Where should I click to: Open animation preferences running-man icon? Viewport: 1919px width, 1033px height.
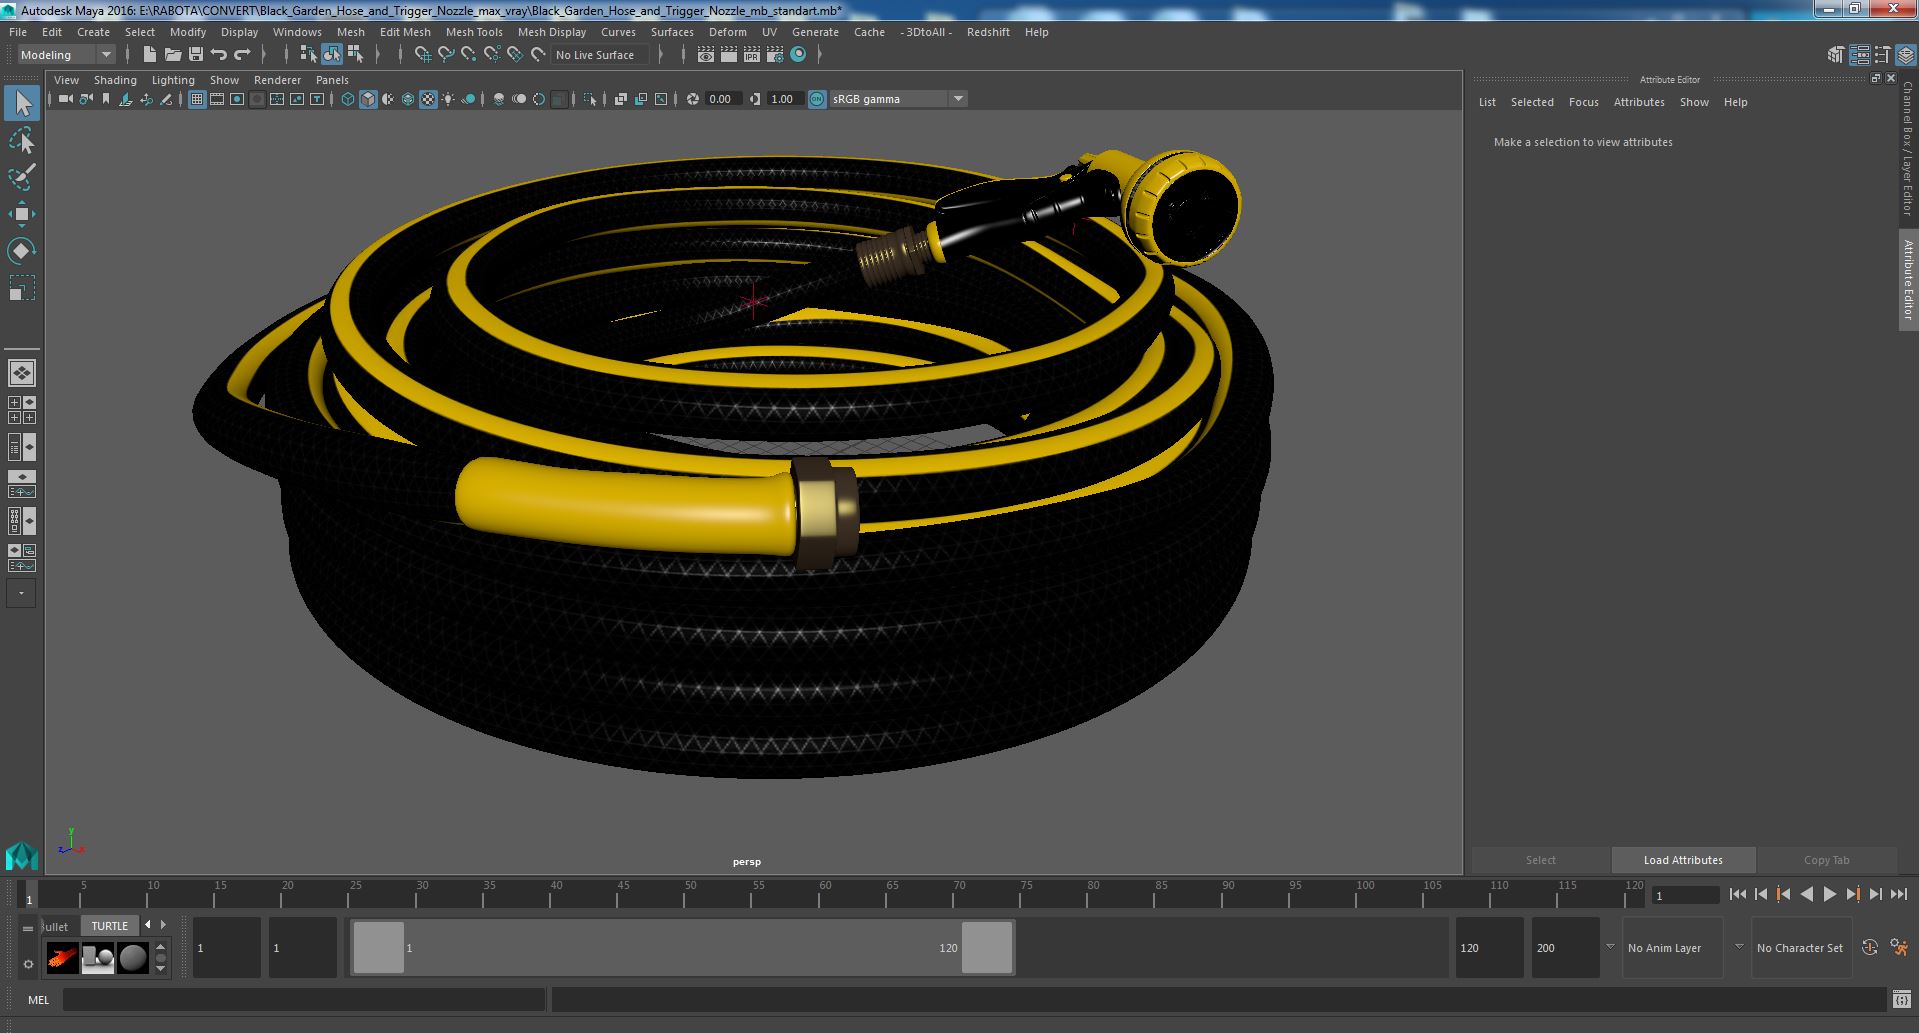point(1899,948)
